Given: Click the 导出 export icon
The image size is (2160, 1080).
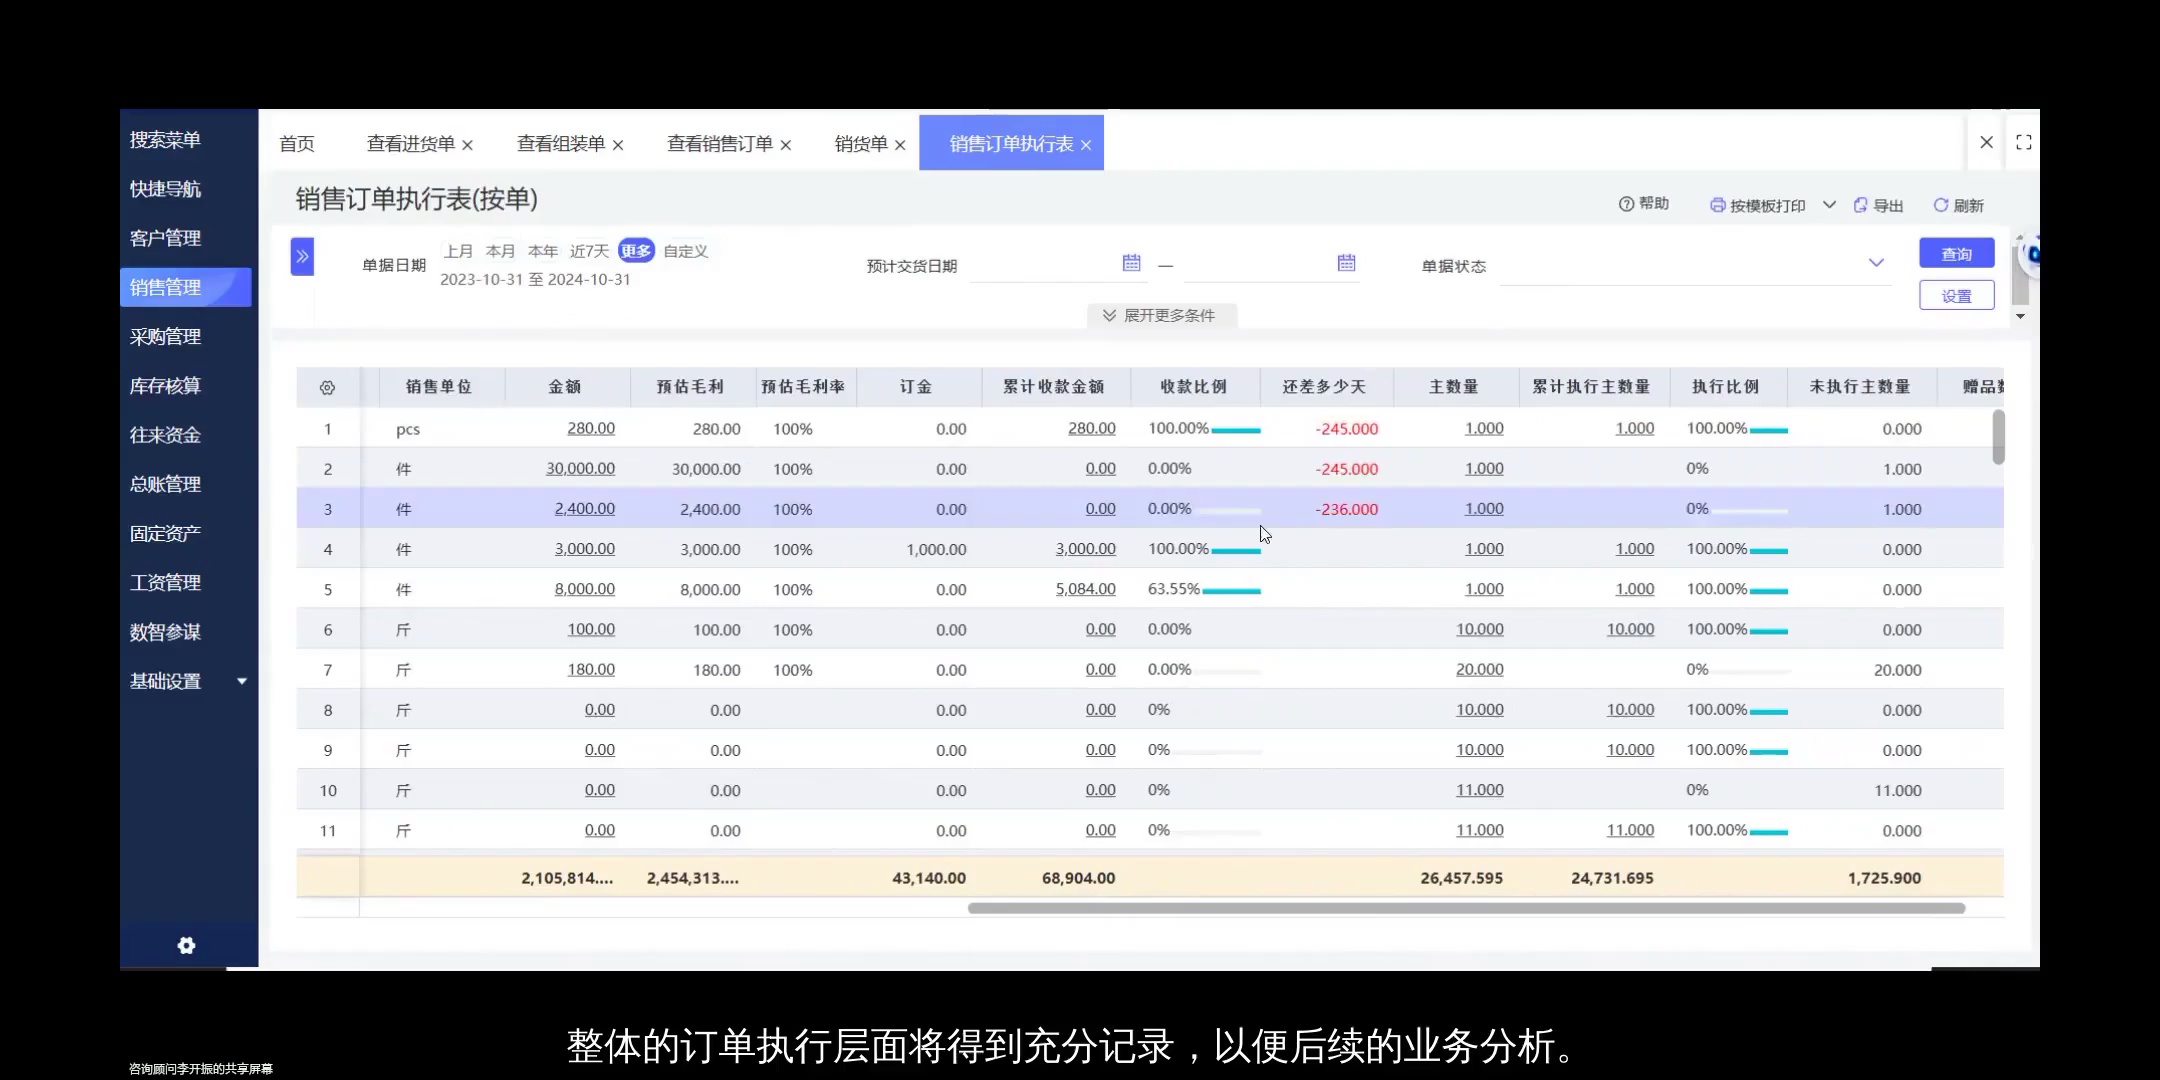Looking at the screenshot, I should pos(1861,204).
